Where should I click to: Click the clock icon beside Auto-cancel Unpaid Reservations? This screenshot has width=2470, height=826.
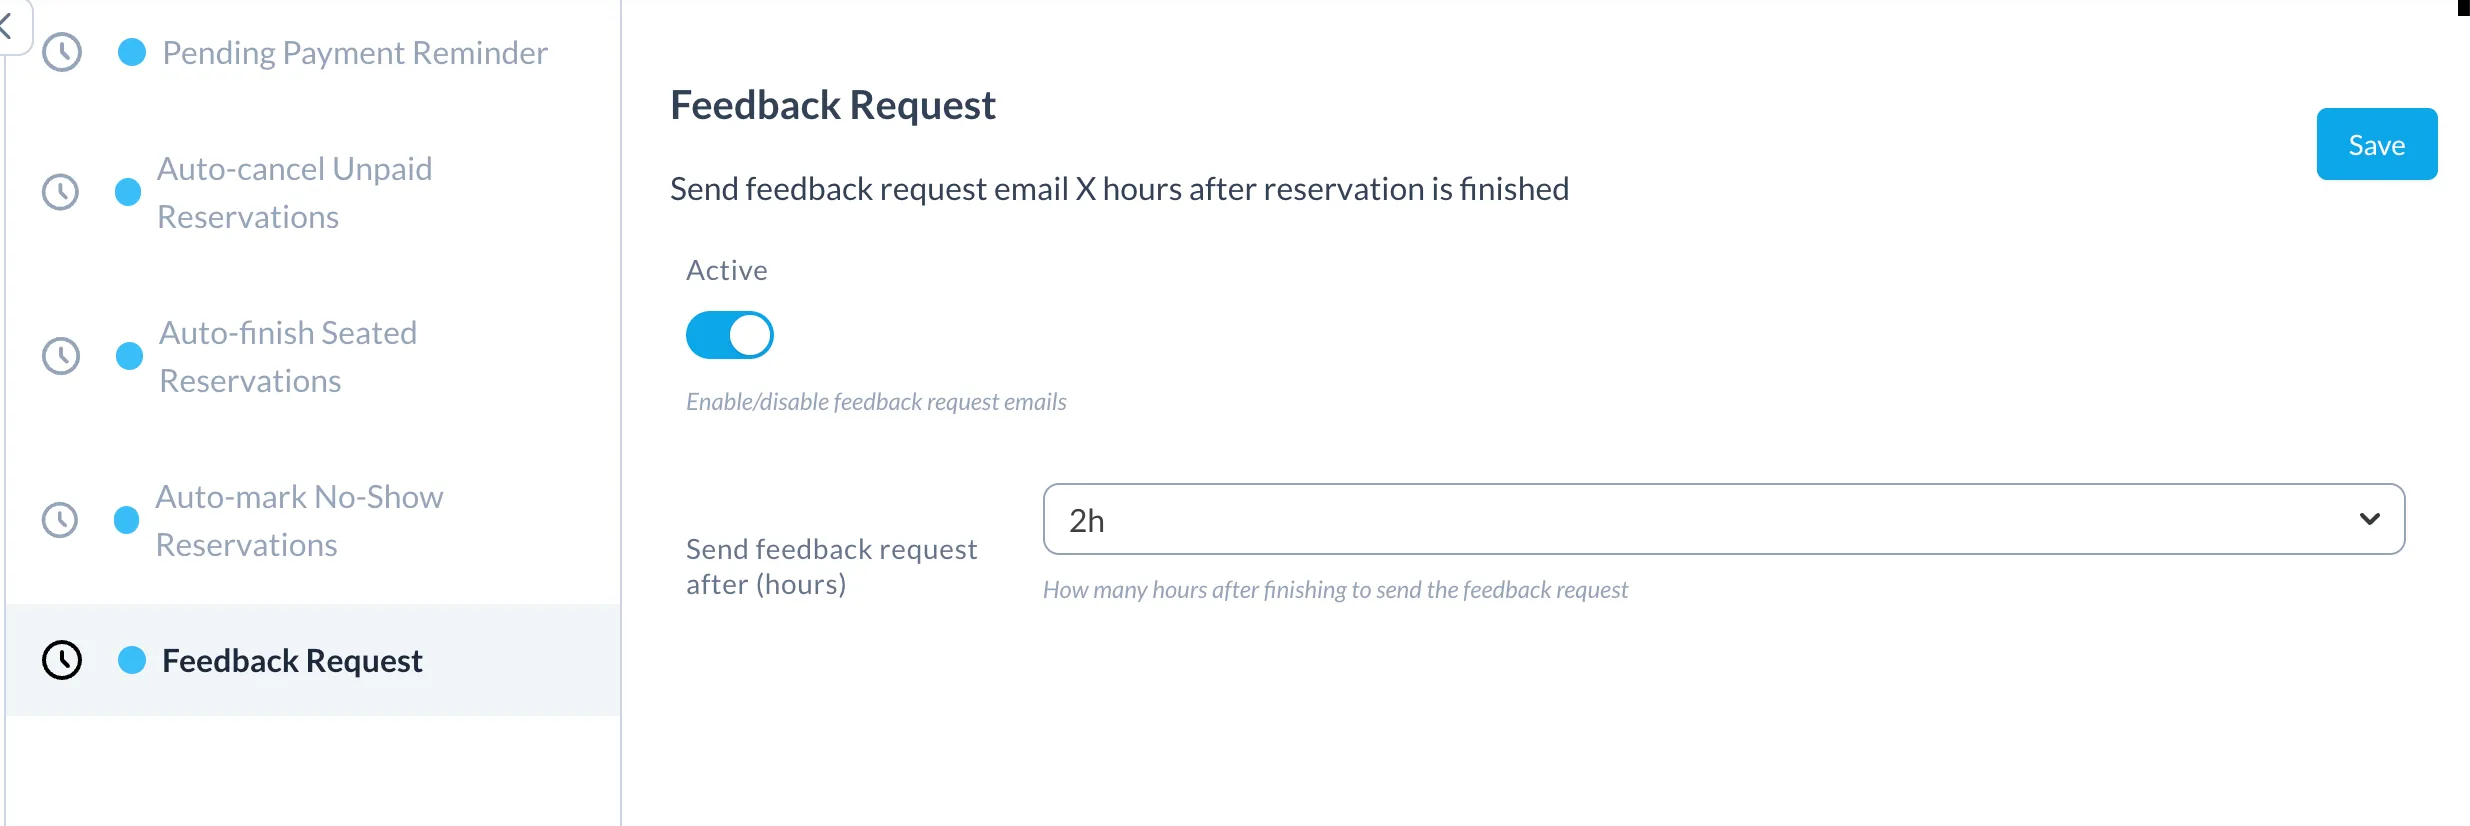61,192
